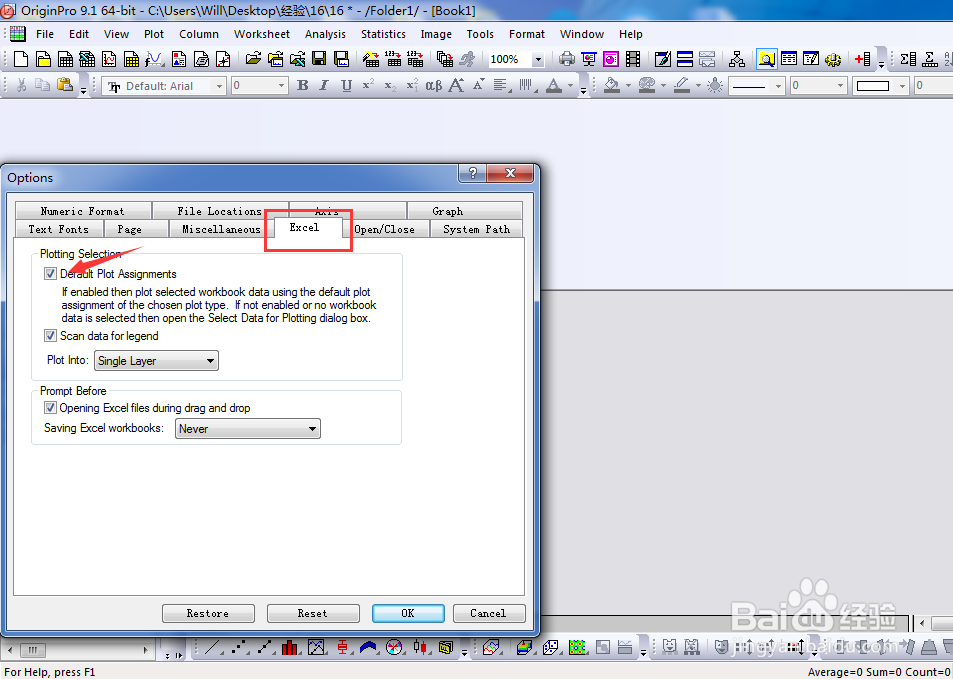The image size is (953, 680).
Task: Click the Slide Show presentation icon
Action: coord(589,59)
